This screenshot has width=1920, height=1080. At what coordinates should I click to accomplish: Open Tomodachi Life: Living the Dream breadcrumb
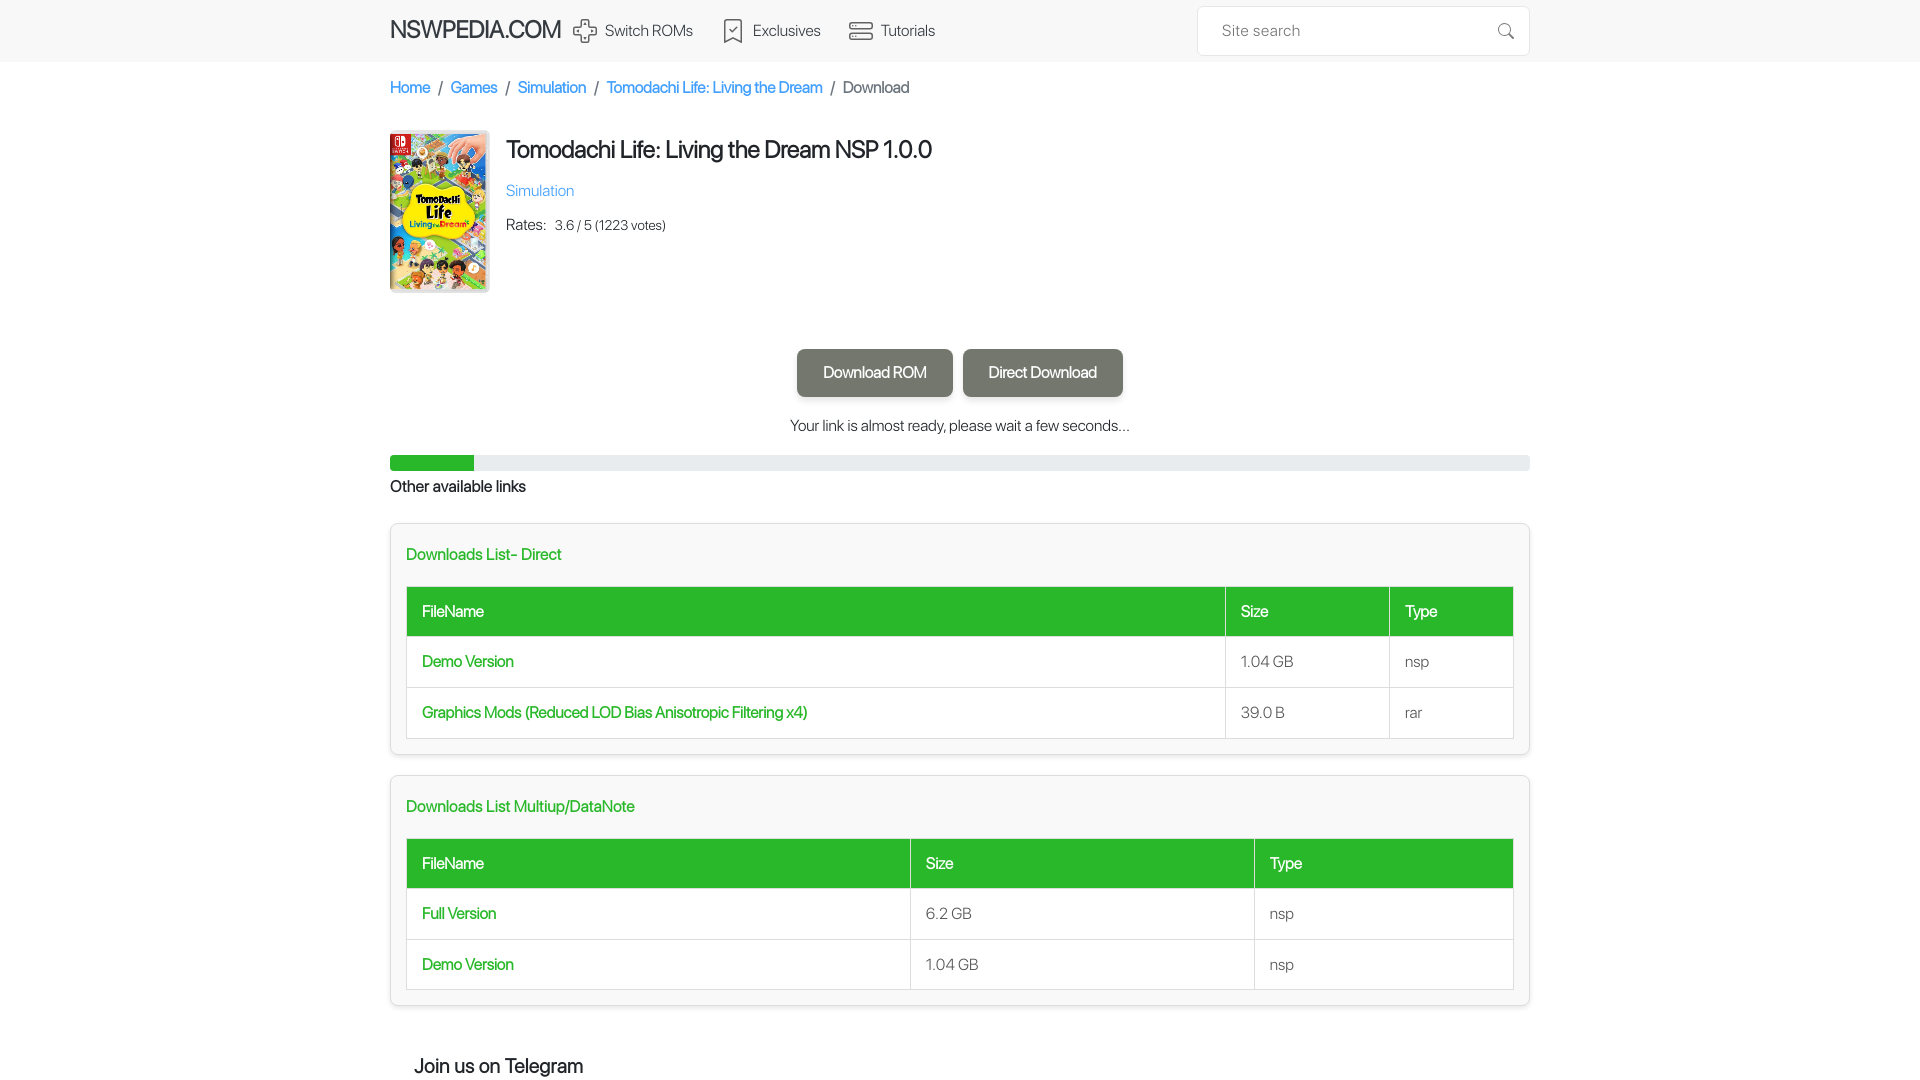click(x=714, y=88)
